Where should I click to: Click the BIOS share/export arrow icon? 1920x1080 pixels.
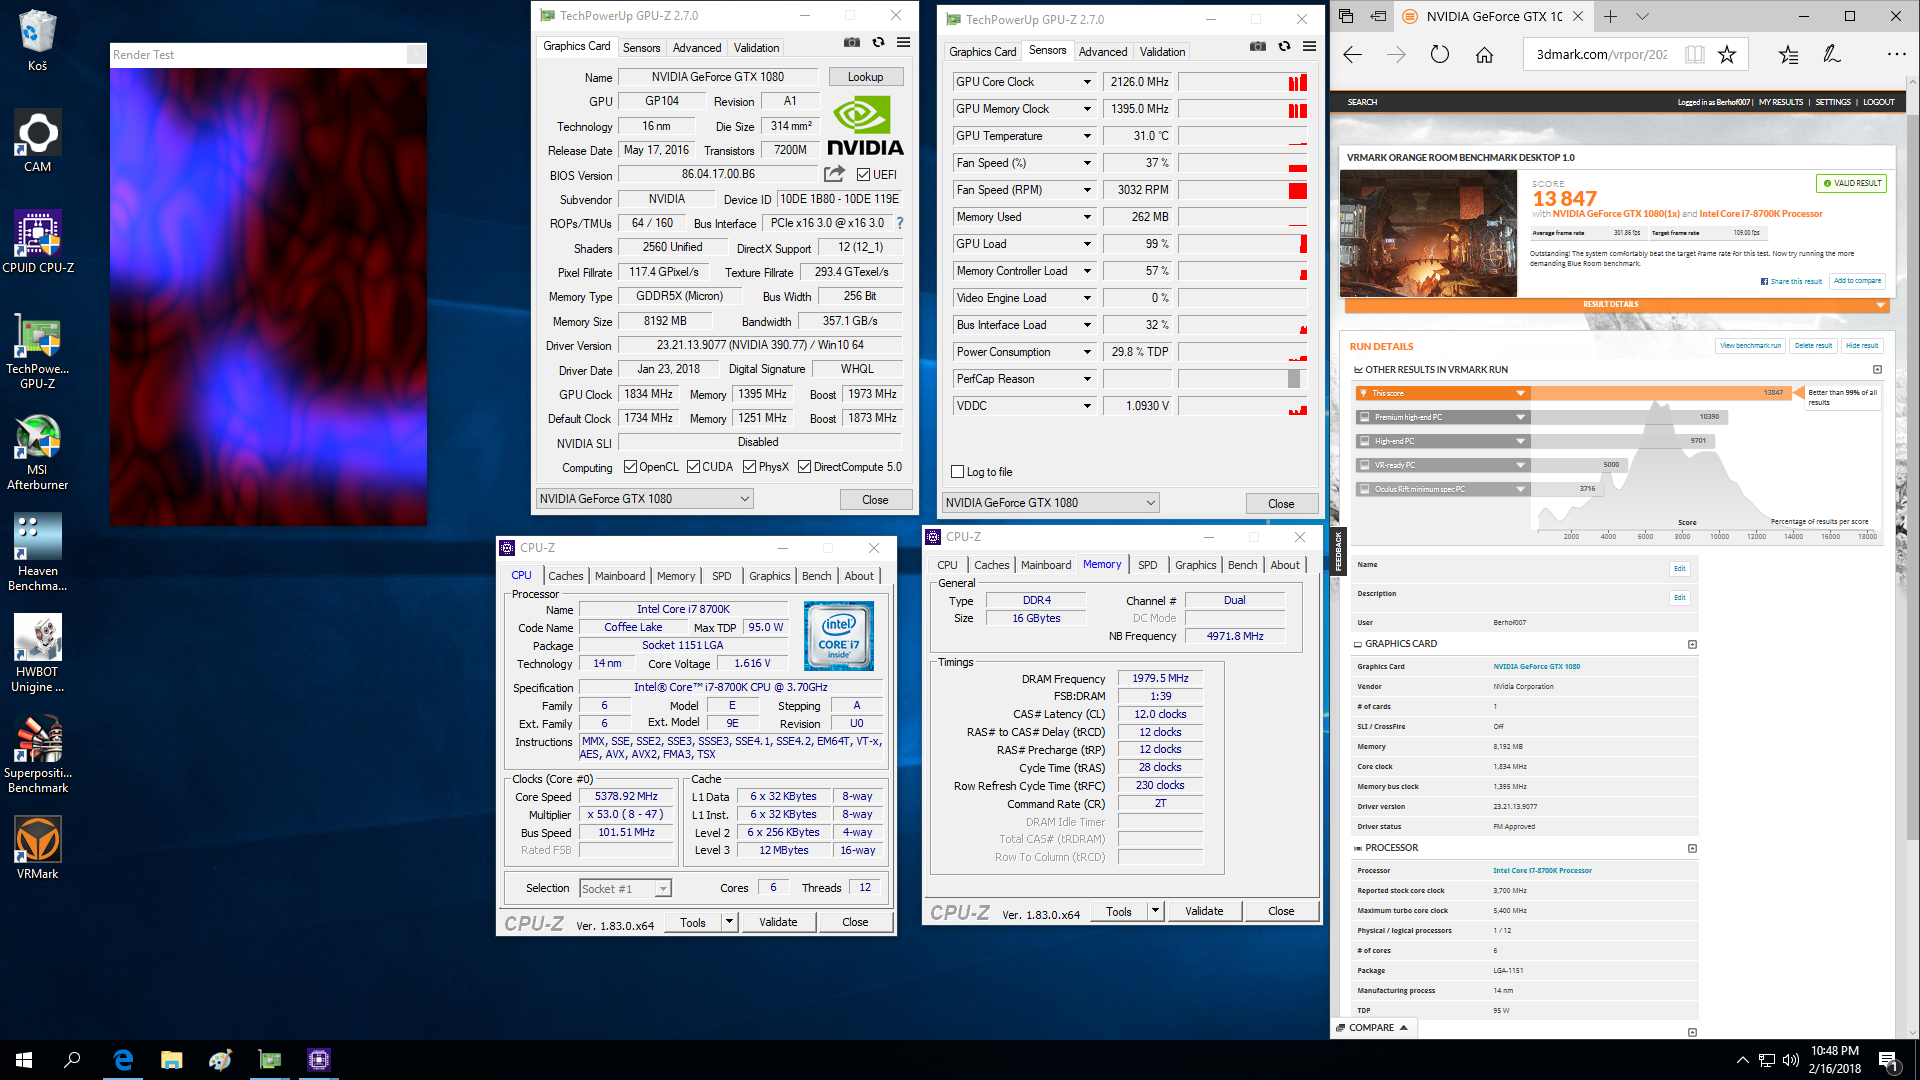pyautogui.click(x=834, y=174)
